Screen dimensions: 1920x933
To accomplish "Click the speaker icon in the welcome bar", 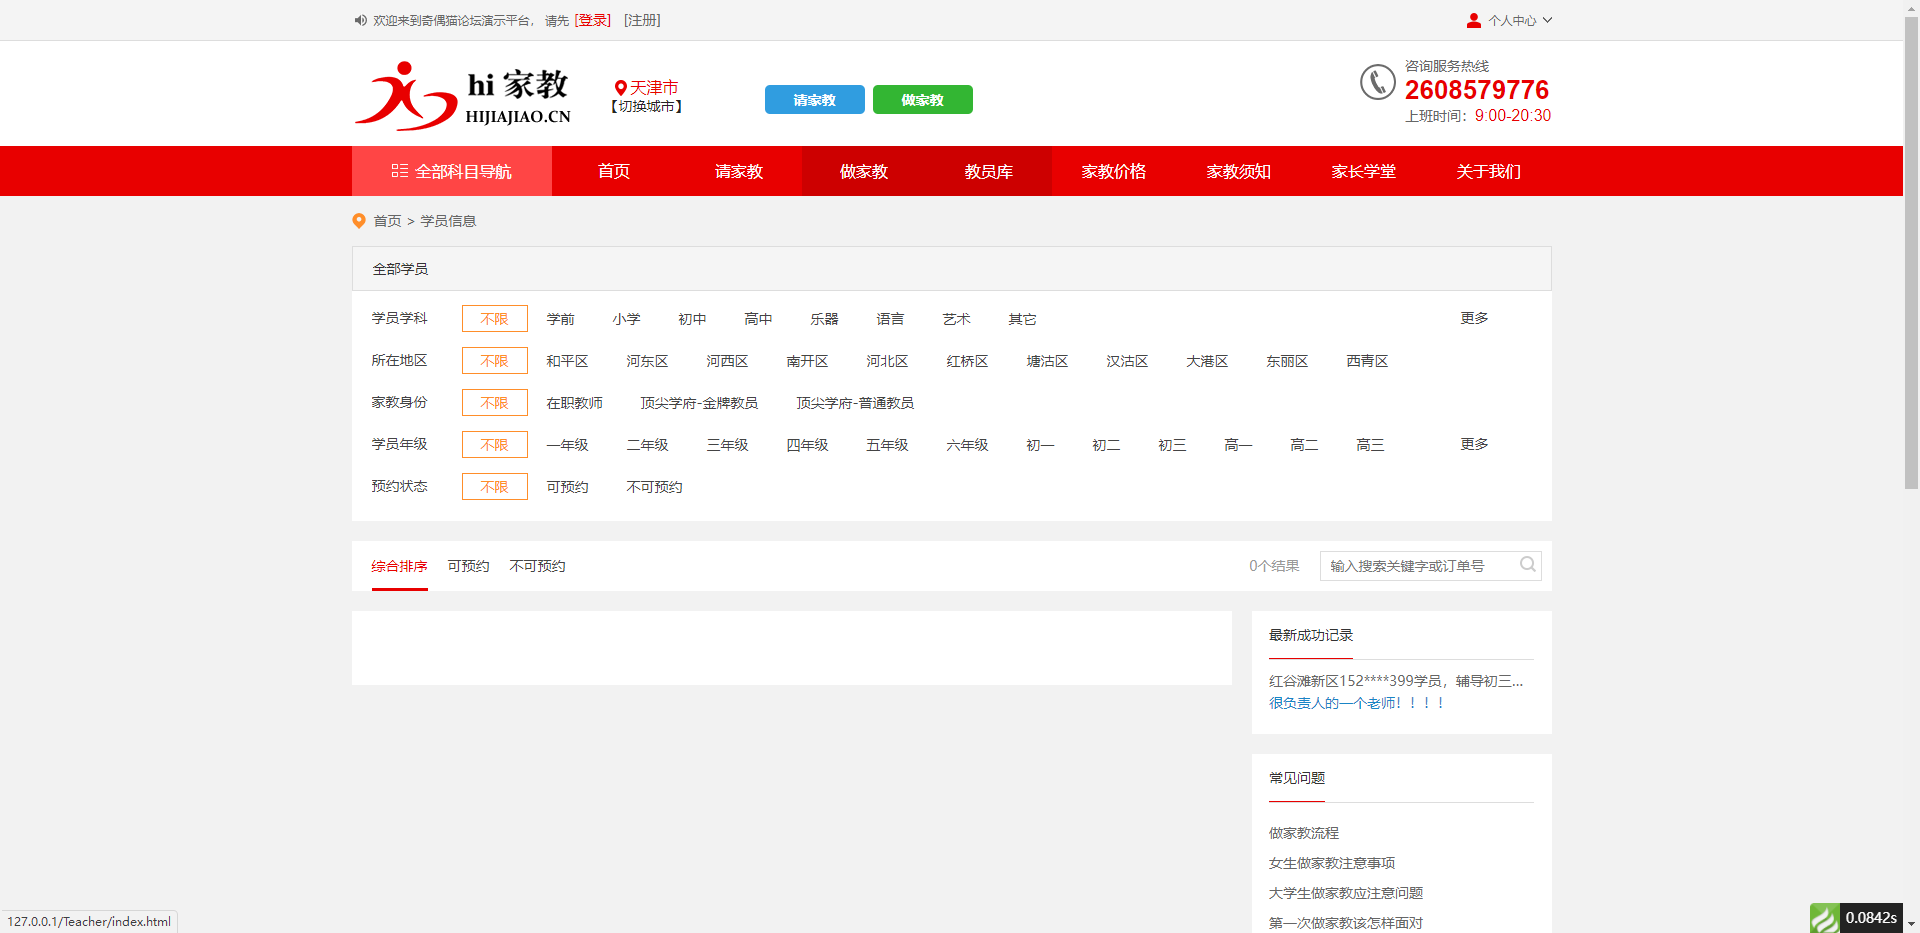I will pyautogui.click(x=360, y=19).
